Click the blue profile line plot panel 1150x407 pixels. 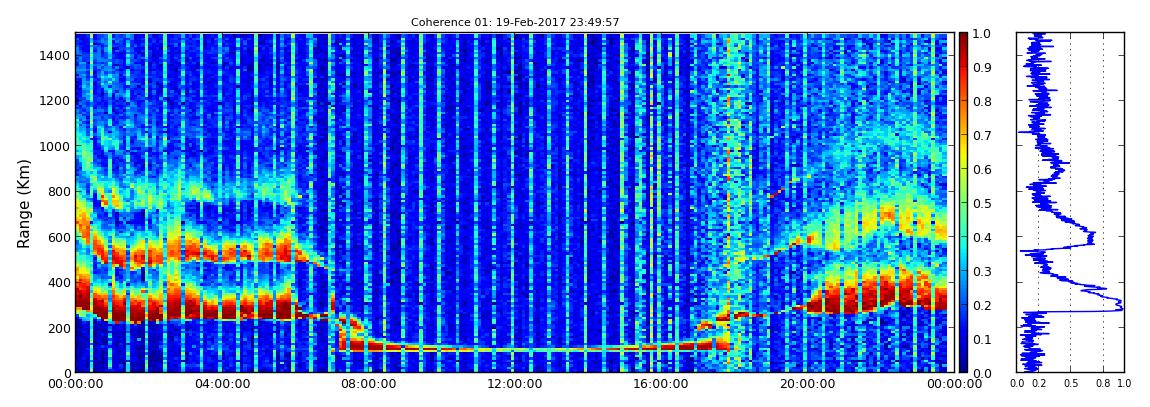click(x=1071, y=202)
